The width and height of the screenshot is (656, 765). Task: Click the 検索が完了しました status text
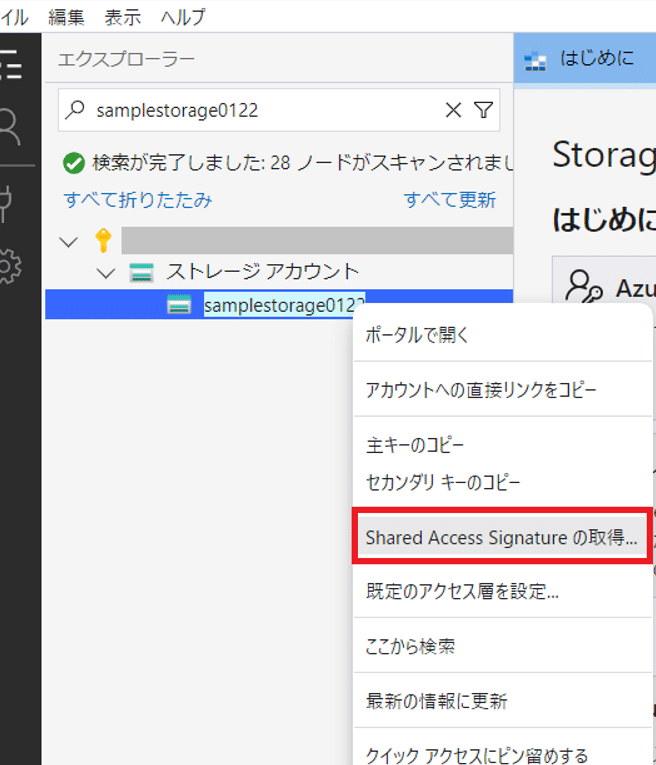pos(302,162)
